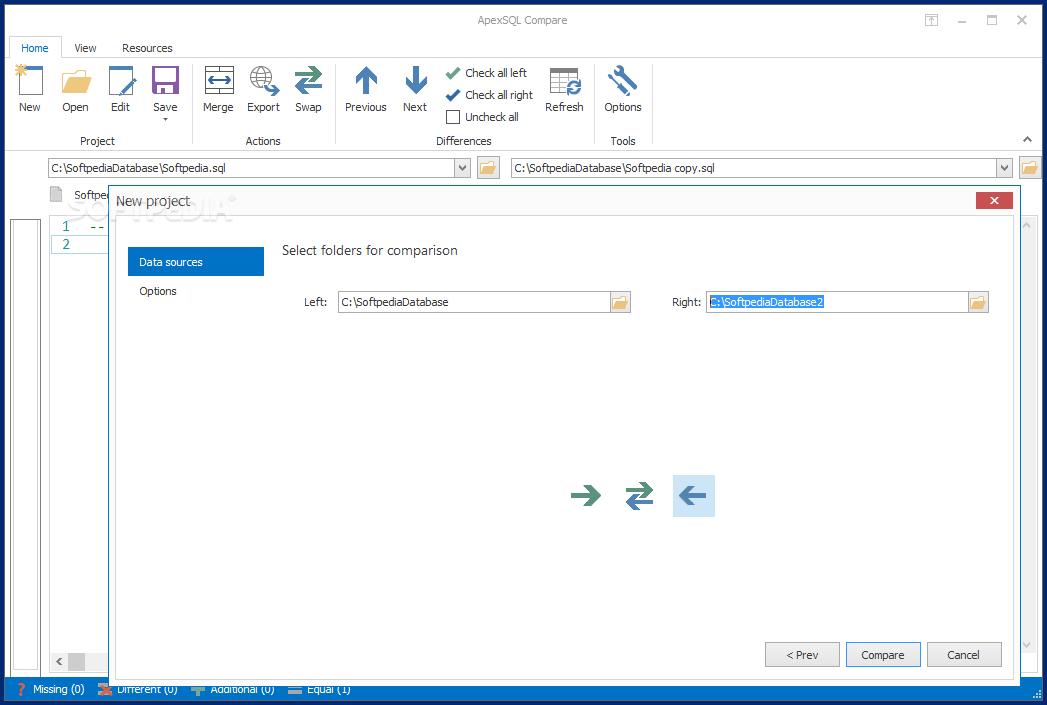
Task: Click the horizontal scrollbar left arrow
Action: (59, 662)
